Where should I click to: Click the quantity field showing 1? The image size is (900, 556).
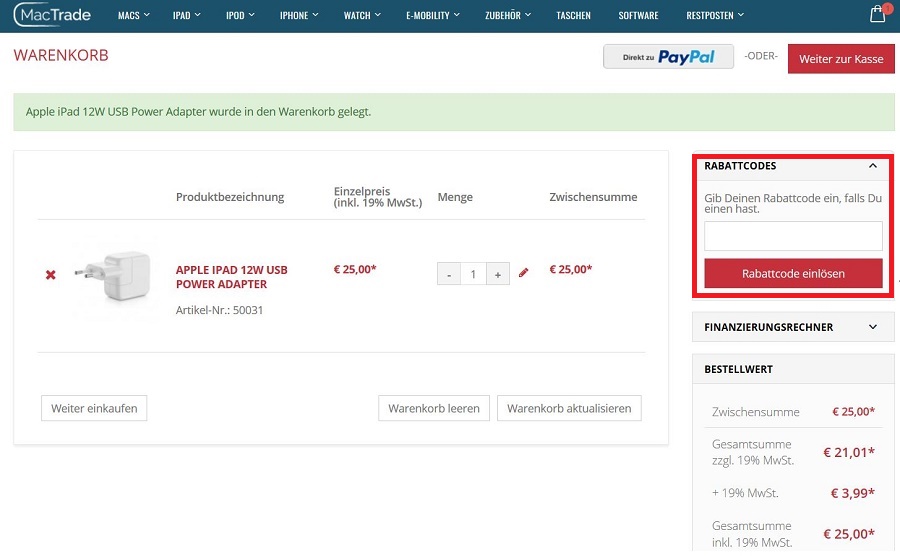pos(473,274)
